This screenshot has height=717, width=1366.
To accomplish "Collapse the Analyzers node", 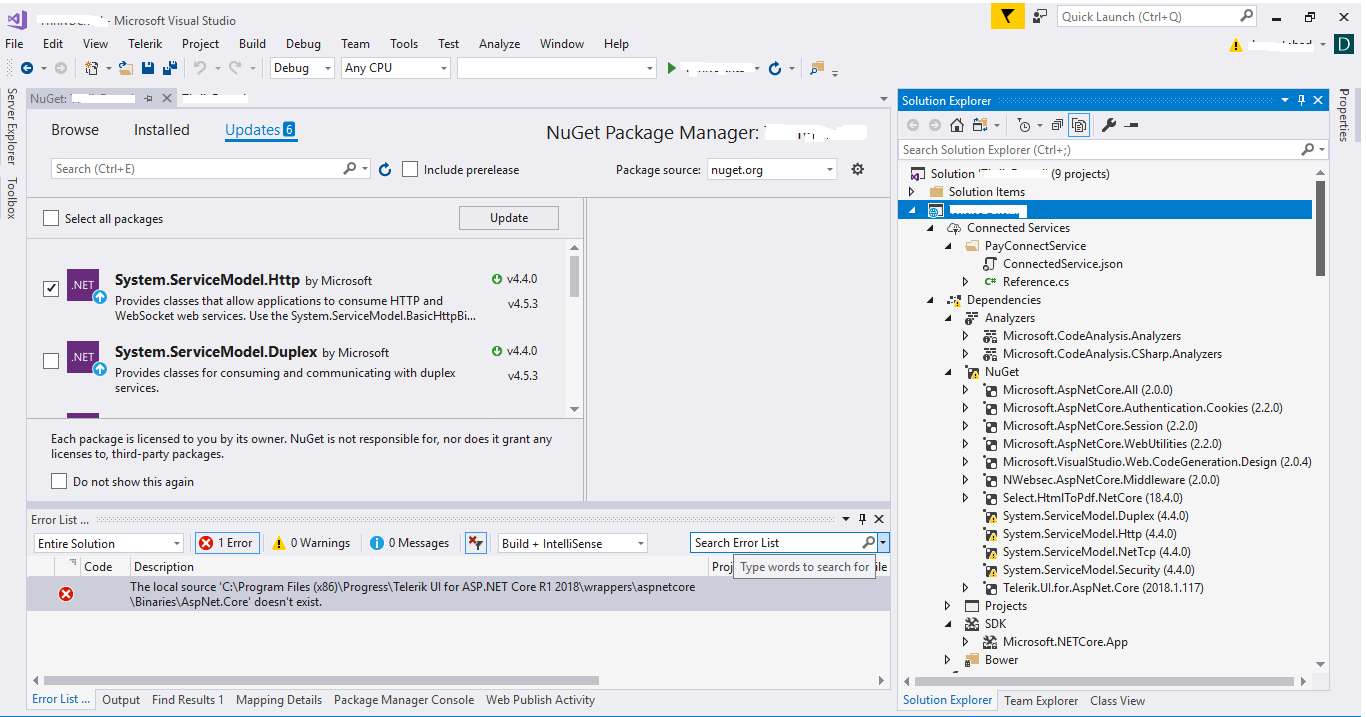I will (947, 318).
